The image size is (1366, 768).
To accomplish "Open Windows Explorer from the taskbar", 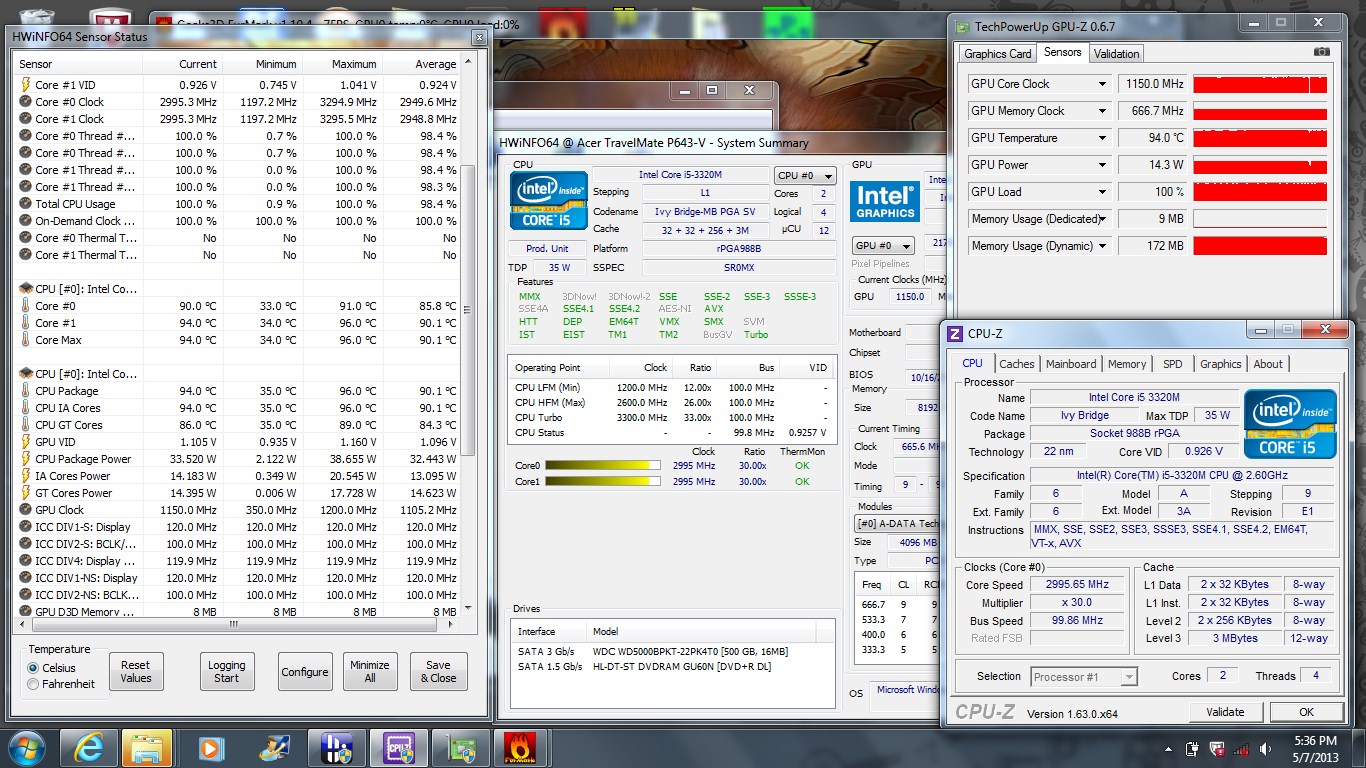I will (x=148, y=748).
